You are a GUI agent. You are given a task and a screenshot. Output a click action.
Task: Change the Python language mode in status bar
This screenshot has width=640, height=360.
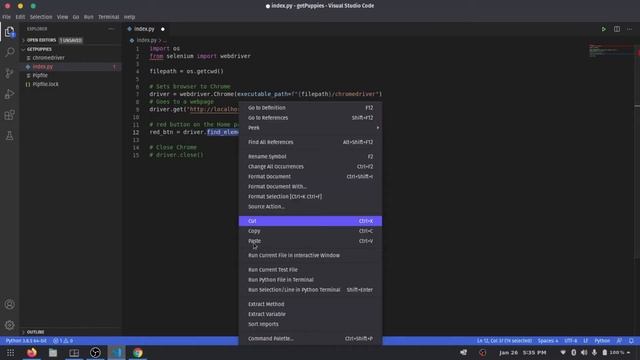click(602, 341)
